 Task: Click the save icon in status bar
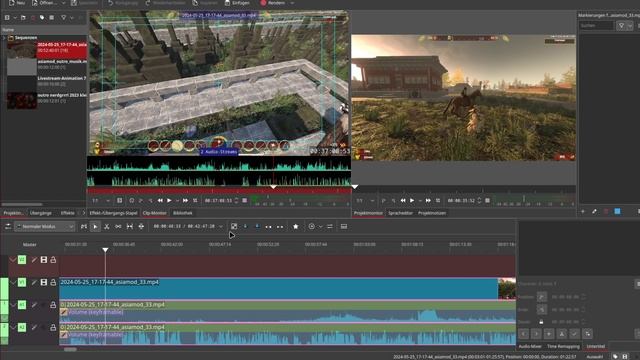click(625, 357)
